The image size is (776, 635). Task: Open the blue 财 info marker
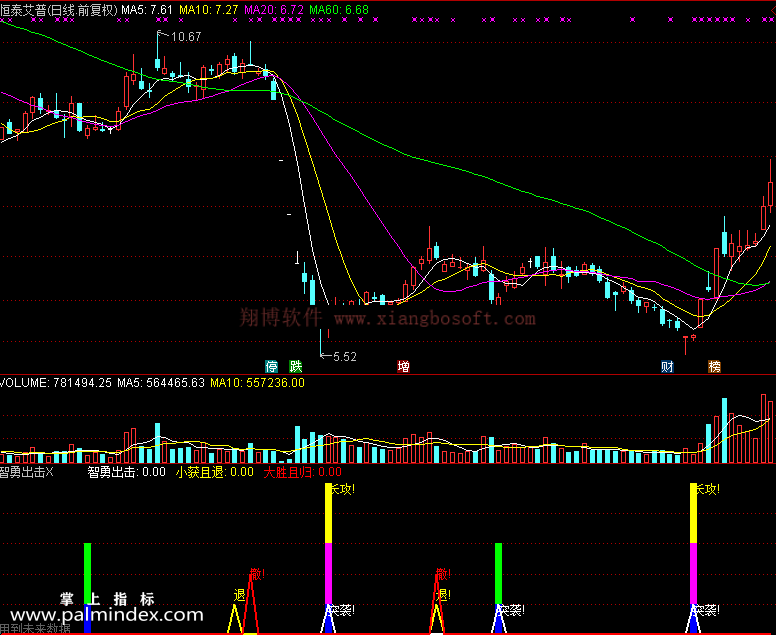point(667,367)
